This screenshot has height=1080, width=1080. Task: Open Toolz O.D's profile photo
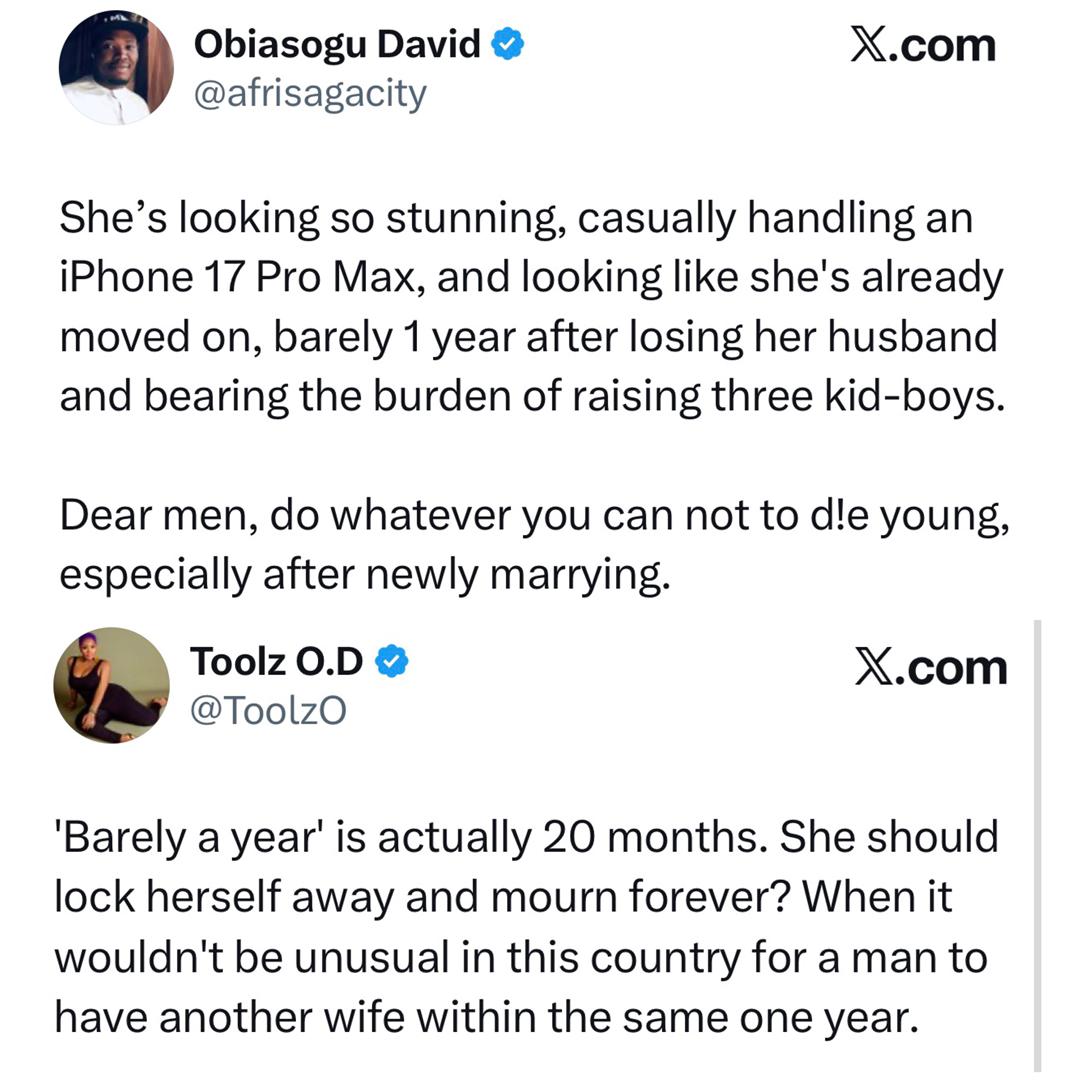pos(111,685)
